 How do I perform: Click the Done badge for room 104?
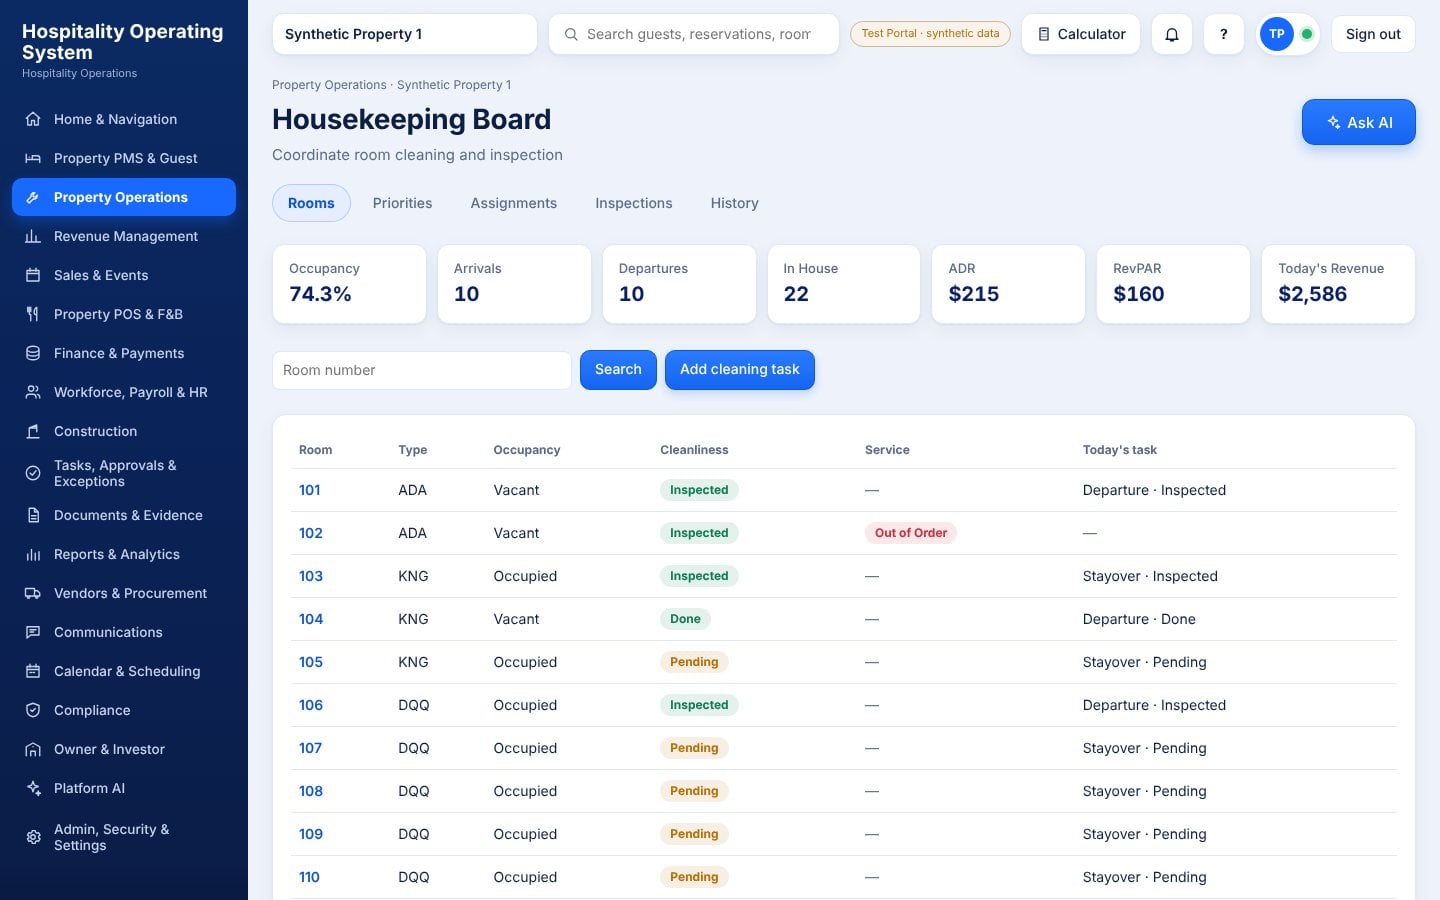click(x=685, y=619)
